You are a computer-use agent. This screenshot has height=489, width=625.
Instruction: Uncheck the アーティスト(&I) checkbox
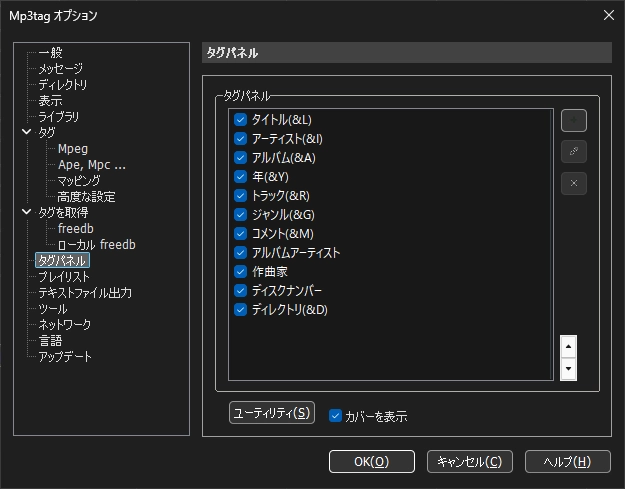point(240,138)
